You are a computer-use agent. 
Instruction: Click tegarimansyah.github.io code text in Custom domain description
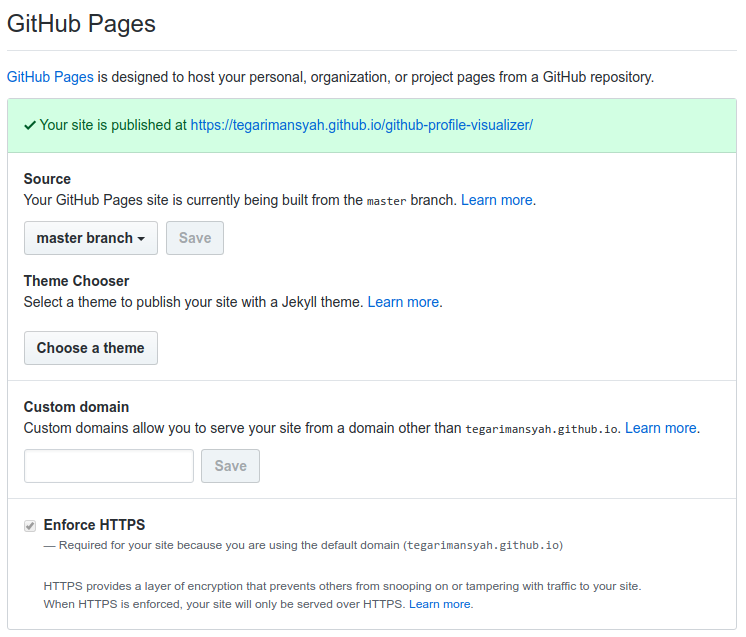point(541,429)
